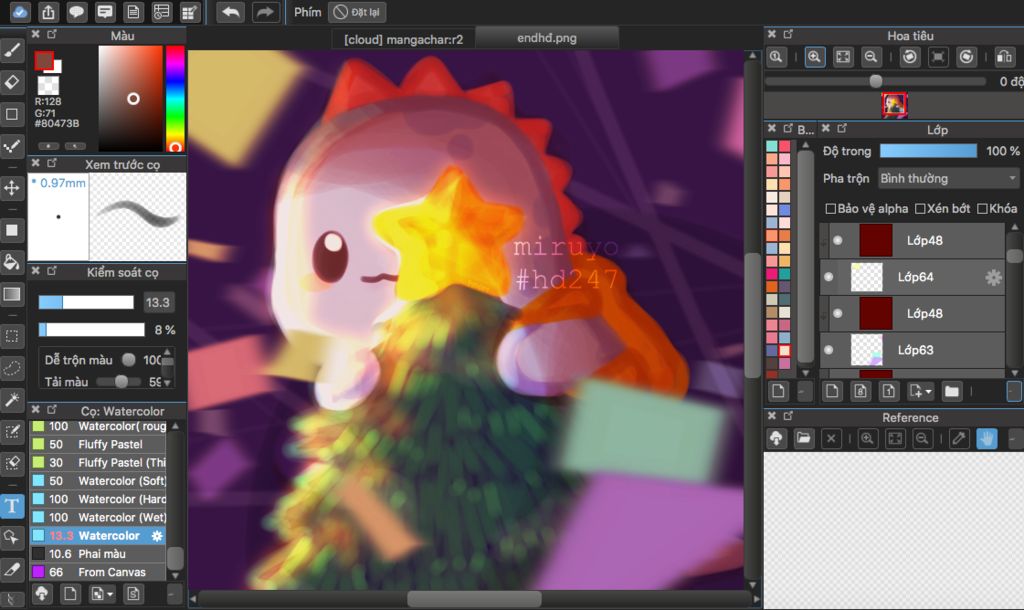Image resolution: width=1024 pixels, height=610 pixels.
Task: Open add brush dropdown in brush panel
Action: point(102,593)
